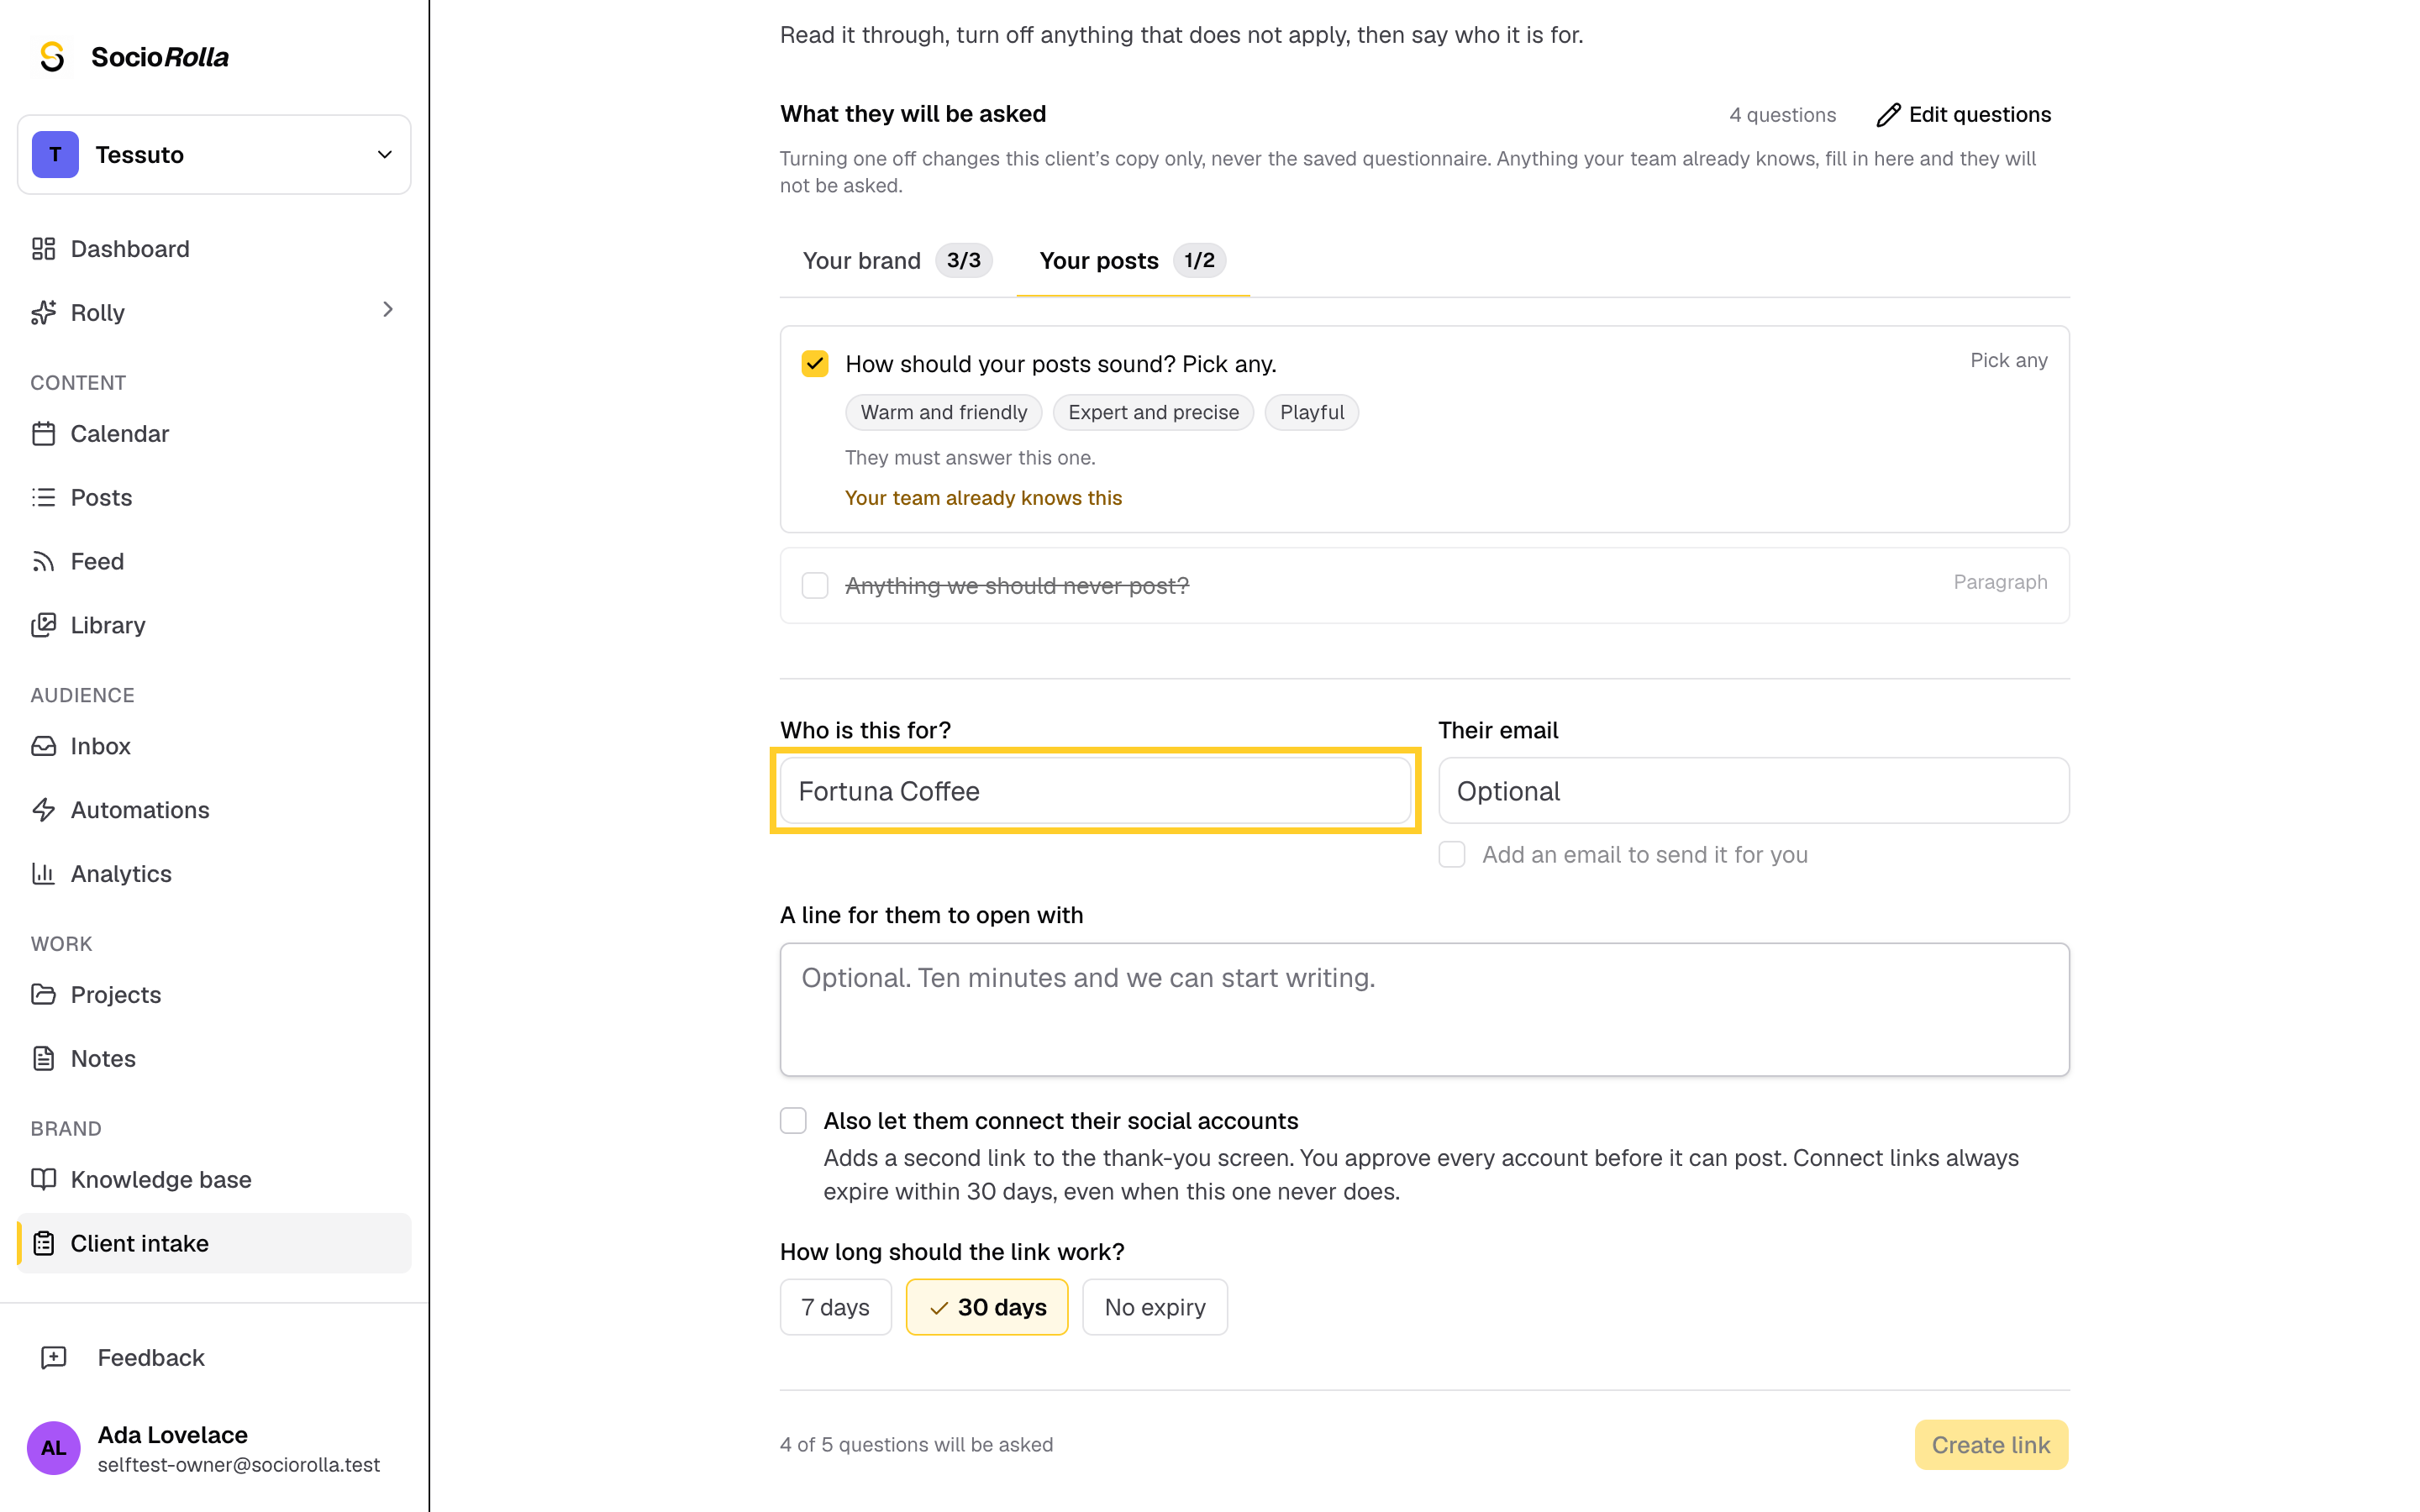
Task: Focus the 'Who is this for?' field
Action: [x=1095, y=791]
